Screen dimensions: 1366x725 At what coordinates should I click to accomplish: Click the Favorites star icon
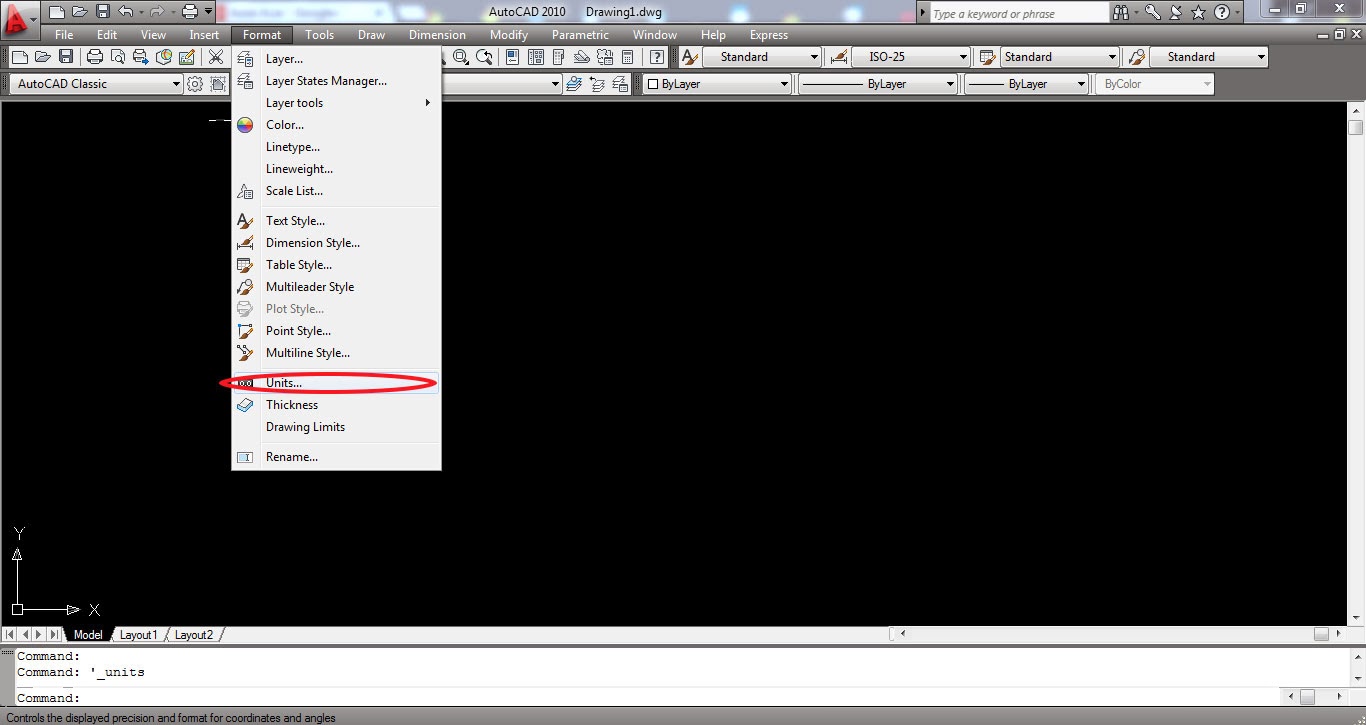pos(1199,12)
